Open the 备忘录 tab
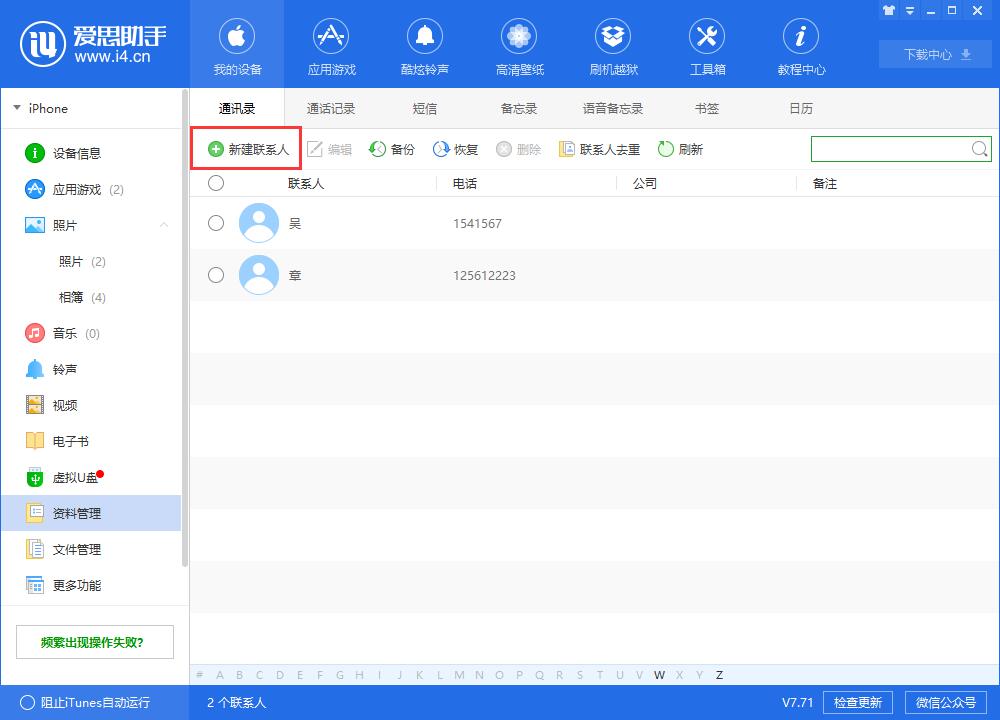 tap(517, 108)
